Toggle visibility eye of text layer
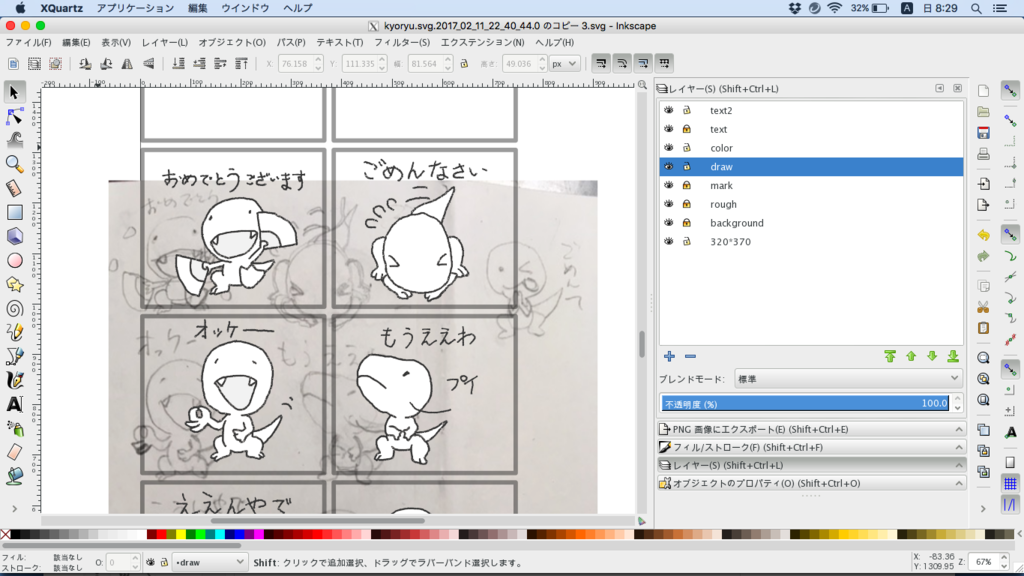1024x576 pixels. click(669, 129)
